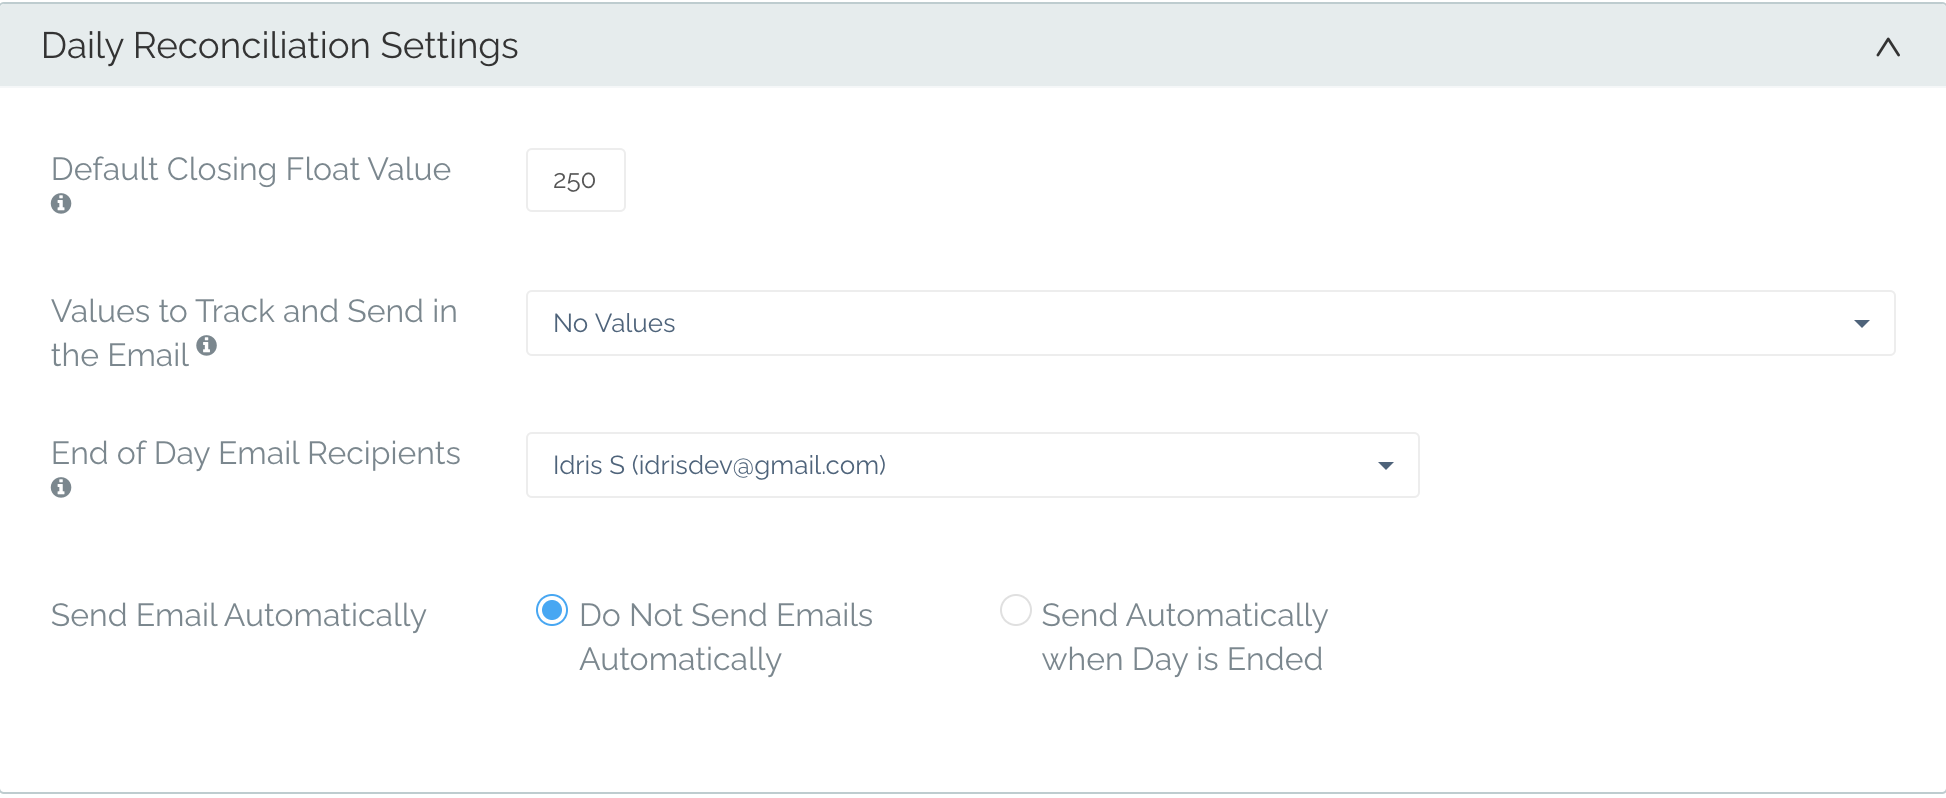Click the arrow on email recipients selector

(1386, 465)
